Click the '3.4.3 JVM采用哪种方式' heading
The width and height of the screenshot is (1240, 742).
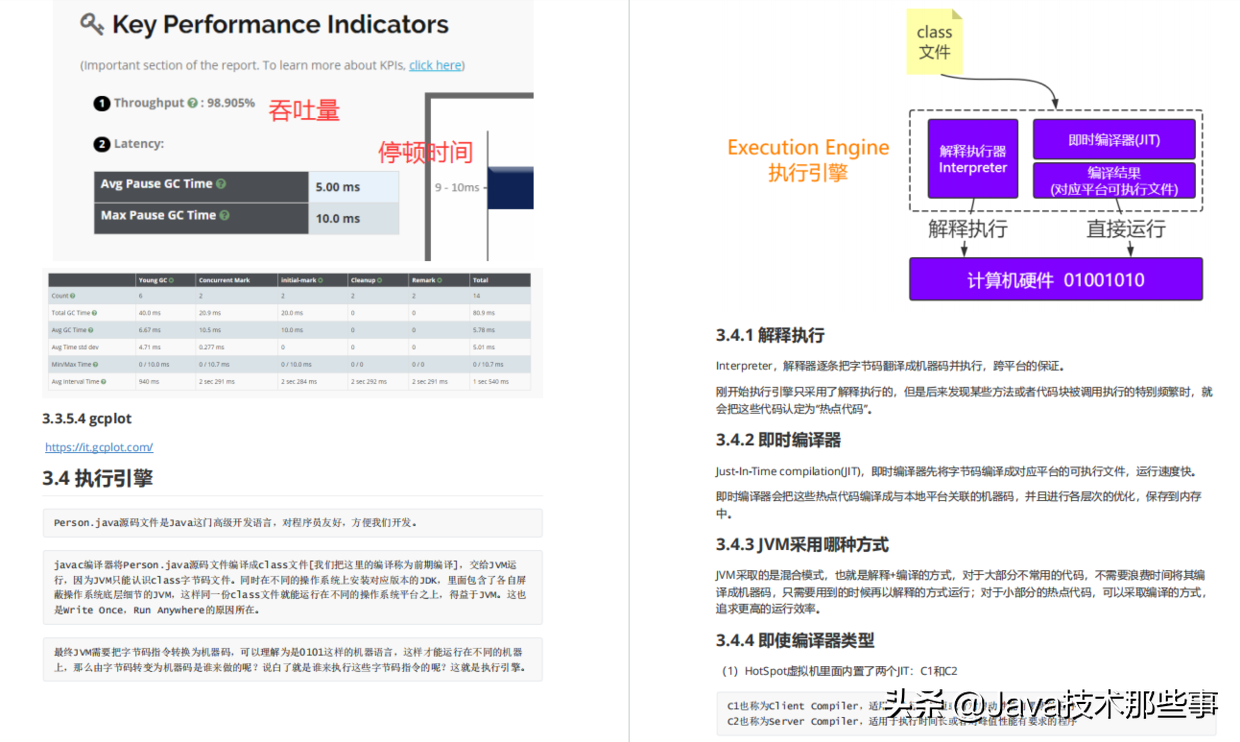(802, 545)
